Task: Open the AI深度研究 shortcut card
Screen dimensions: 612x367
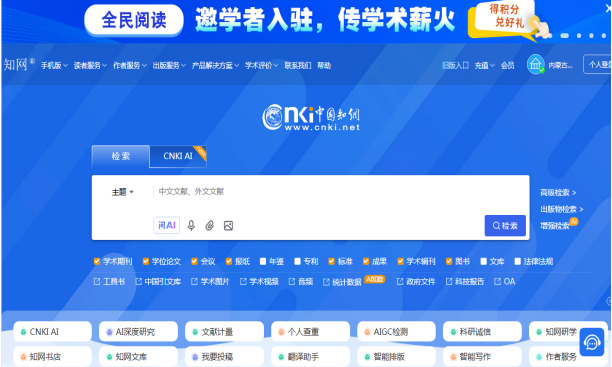Action: 139,331
